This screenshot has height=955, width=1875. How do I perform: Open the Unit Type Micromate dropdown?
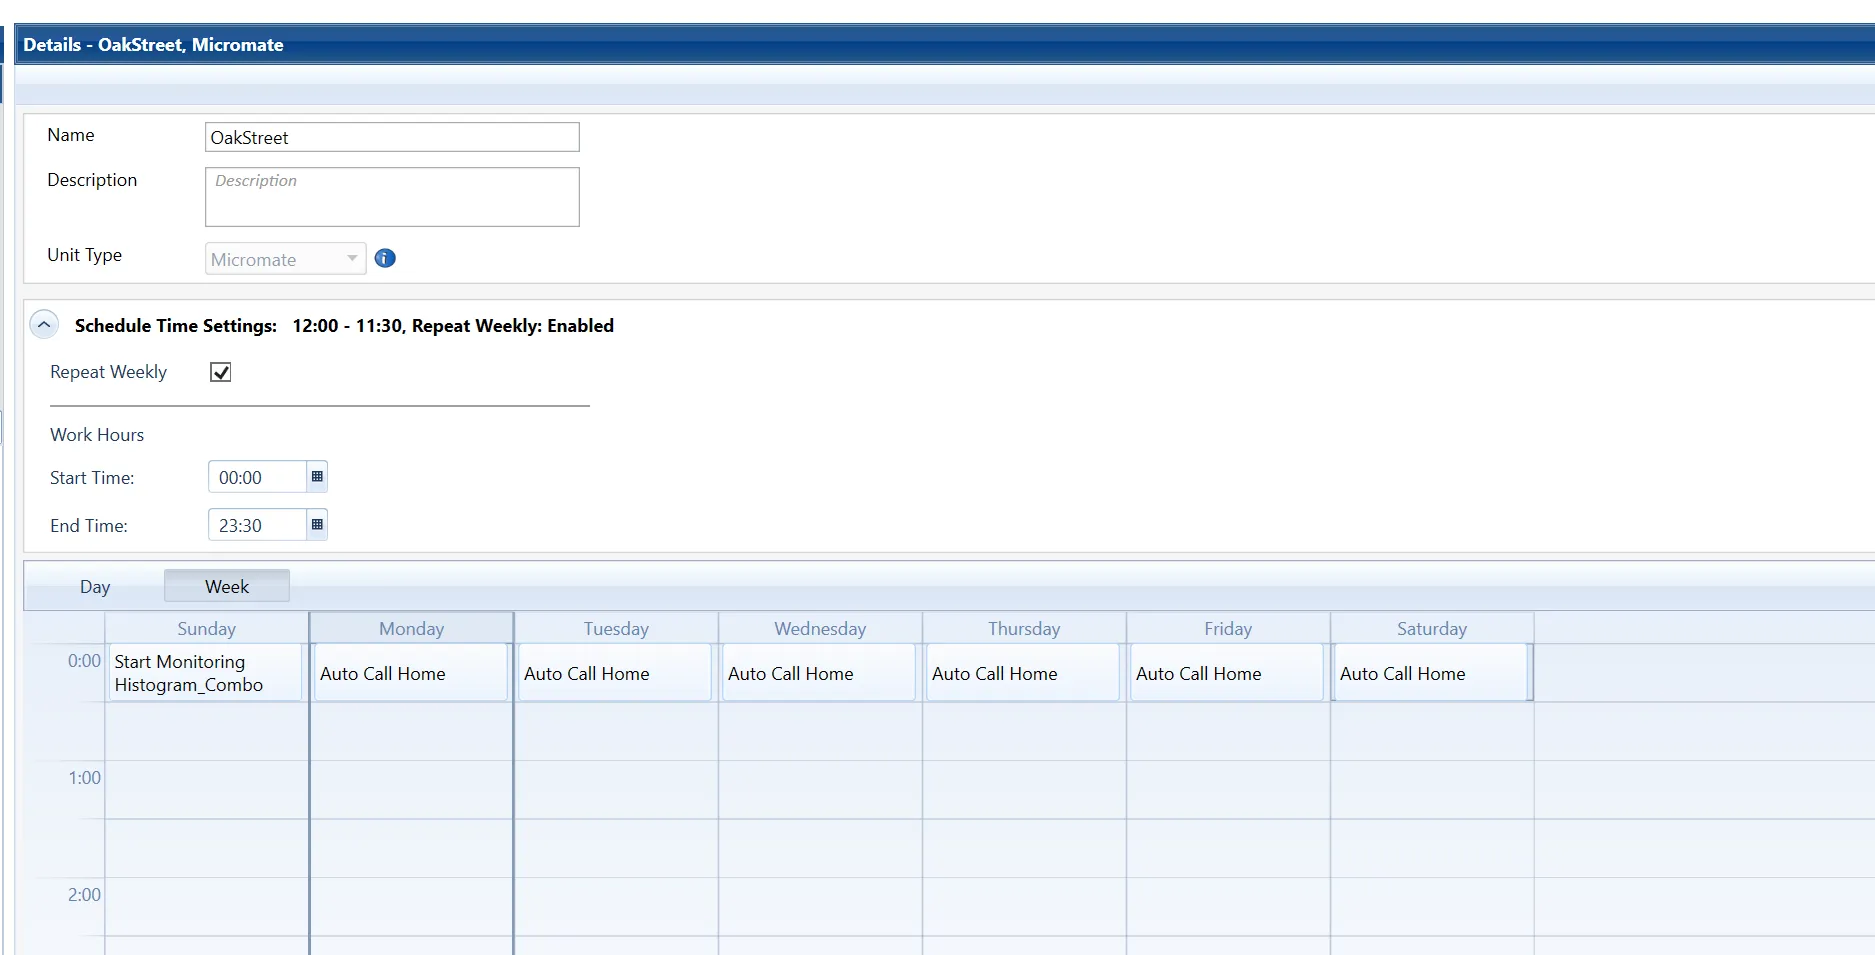pos(286,259)
